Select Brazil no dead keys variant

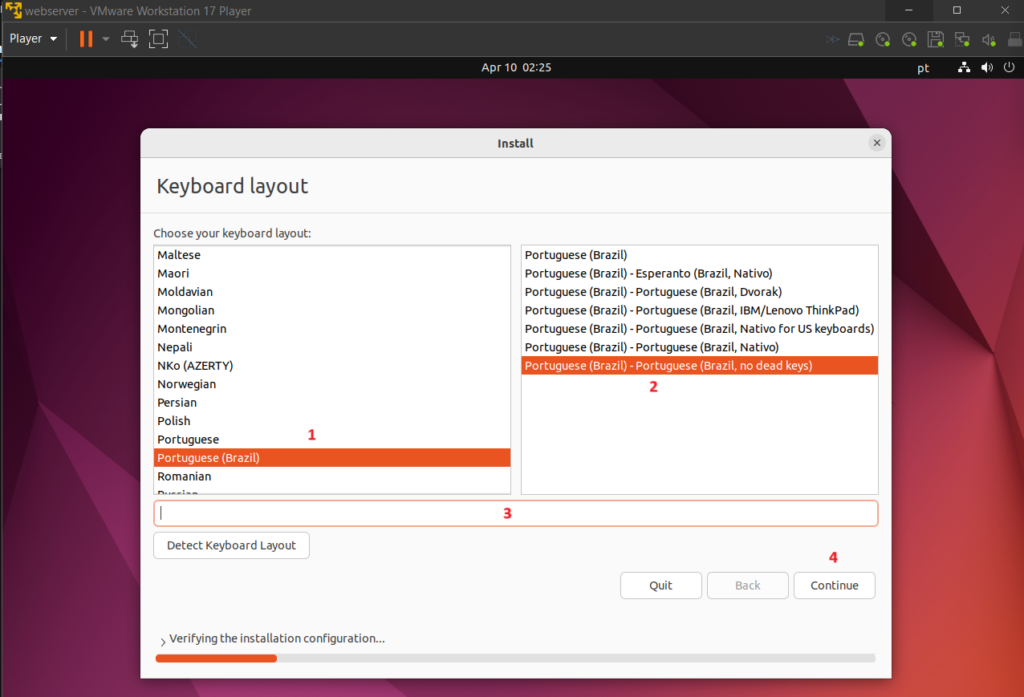(699, 366)
